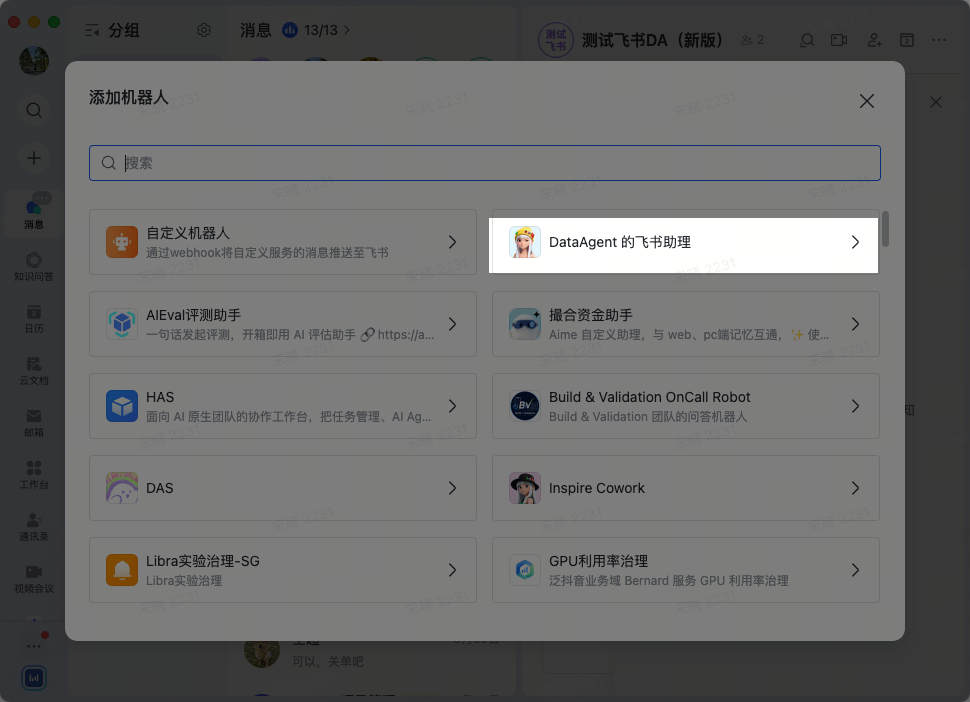Click Libra实验治理 subtitle text
This screenshot has width=970, height=702.
tap(184, 581)
